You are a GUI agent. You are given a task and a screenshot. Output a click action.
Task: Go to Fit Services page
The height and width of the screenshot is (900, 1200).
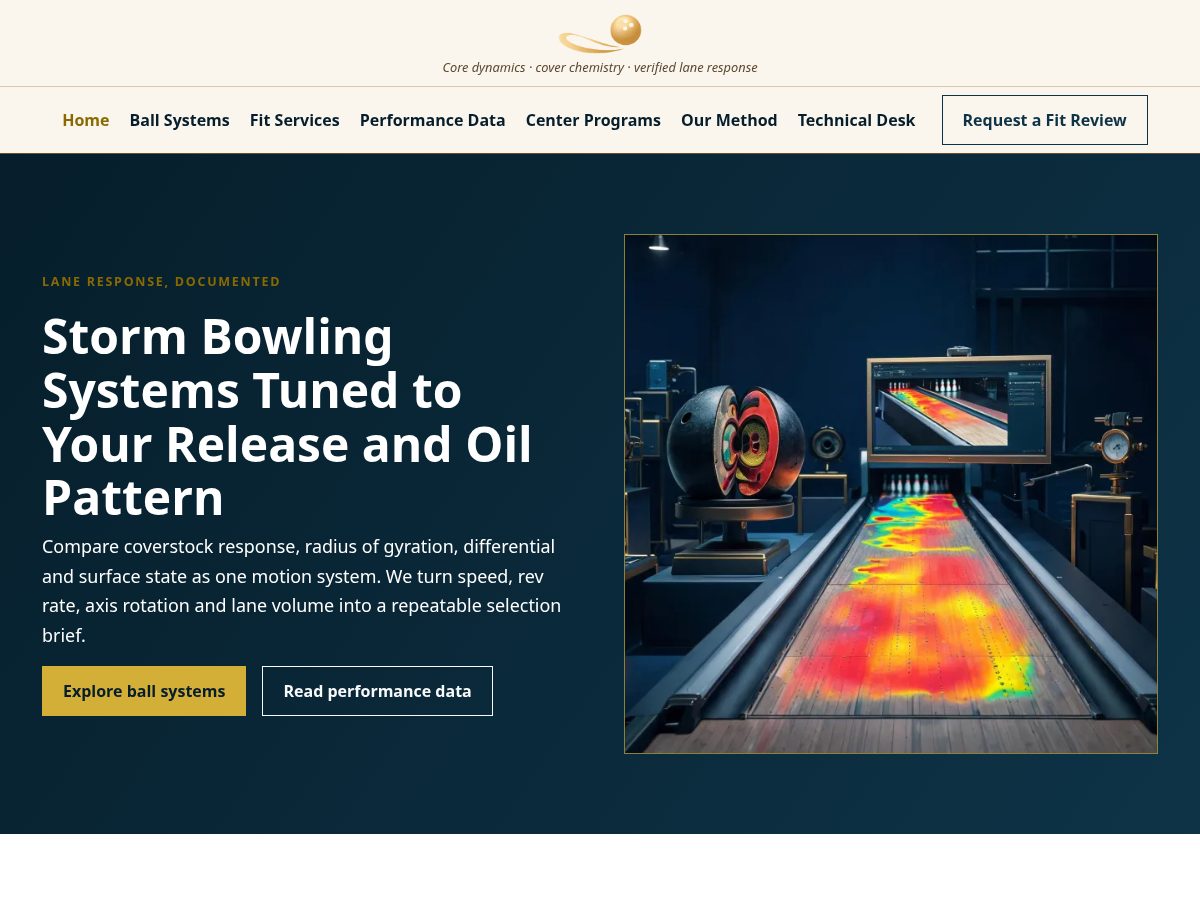coord(295,120)
